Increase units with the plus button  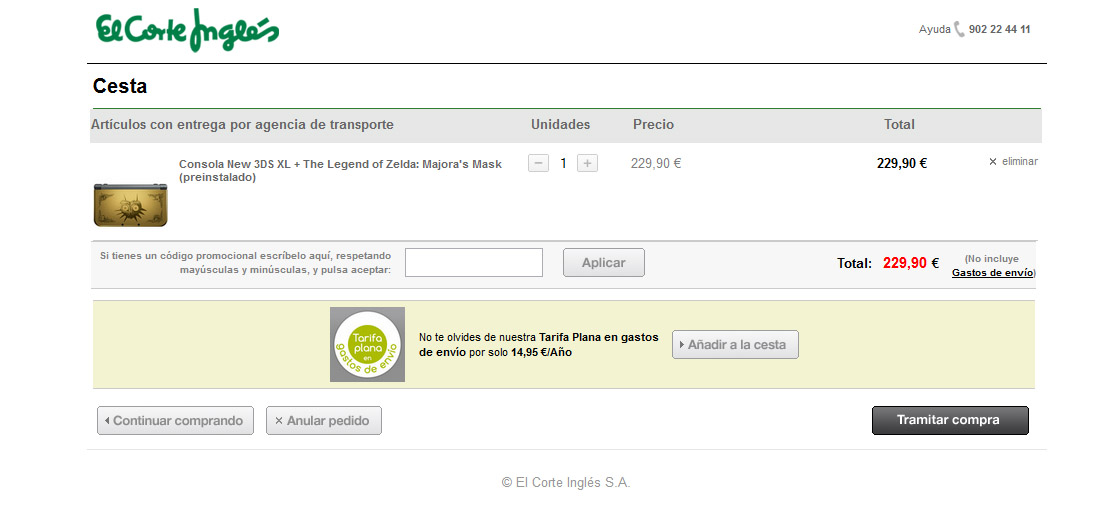tap(587, 163)
